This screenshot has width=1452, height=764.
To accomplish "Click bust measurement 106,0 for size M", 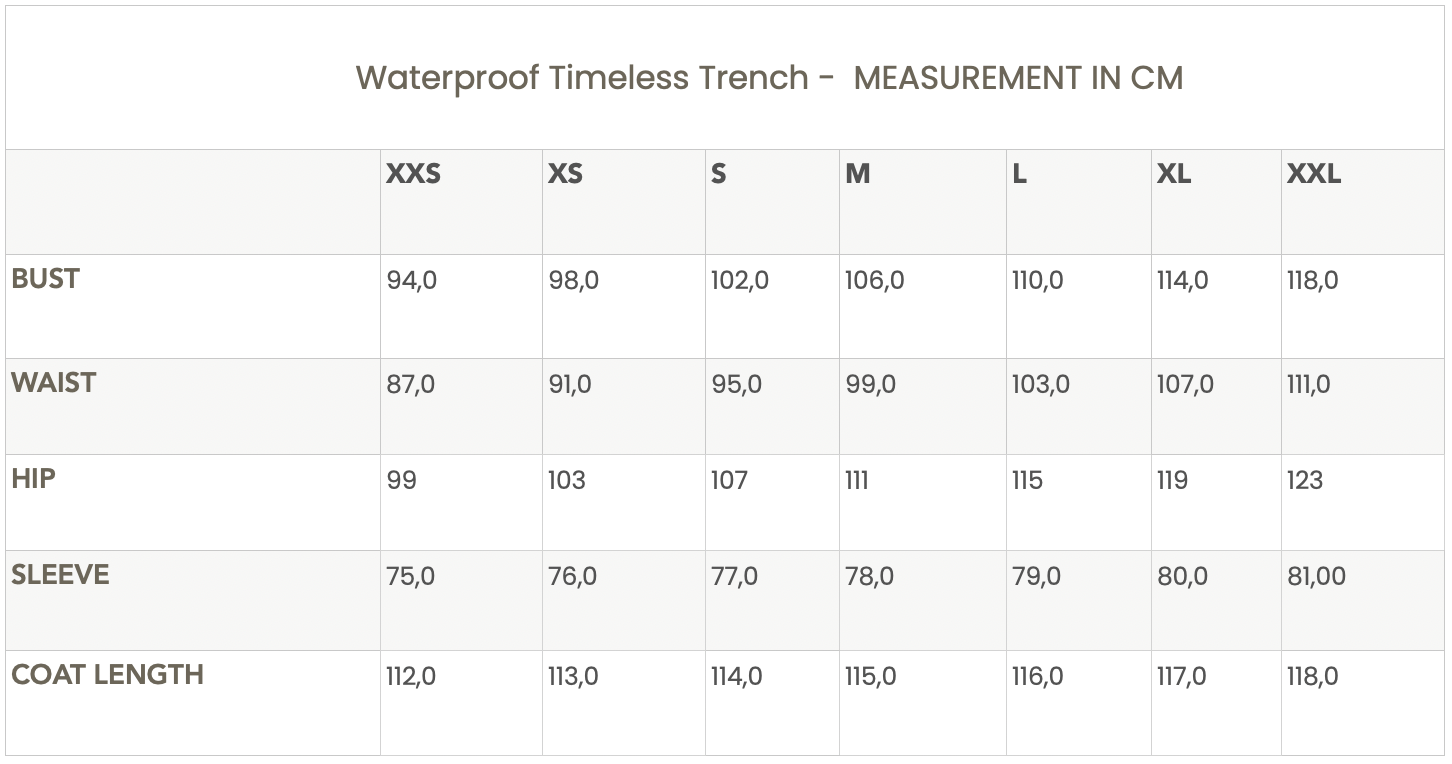I will pos(874,281).
